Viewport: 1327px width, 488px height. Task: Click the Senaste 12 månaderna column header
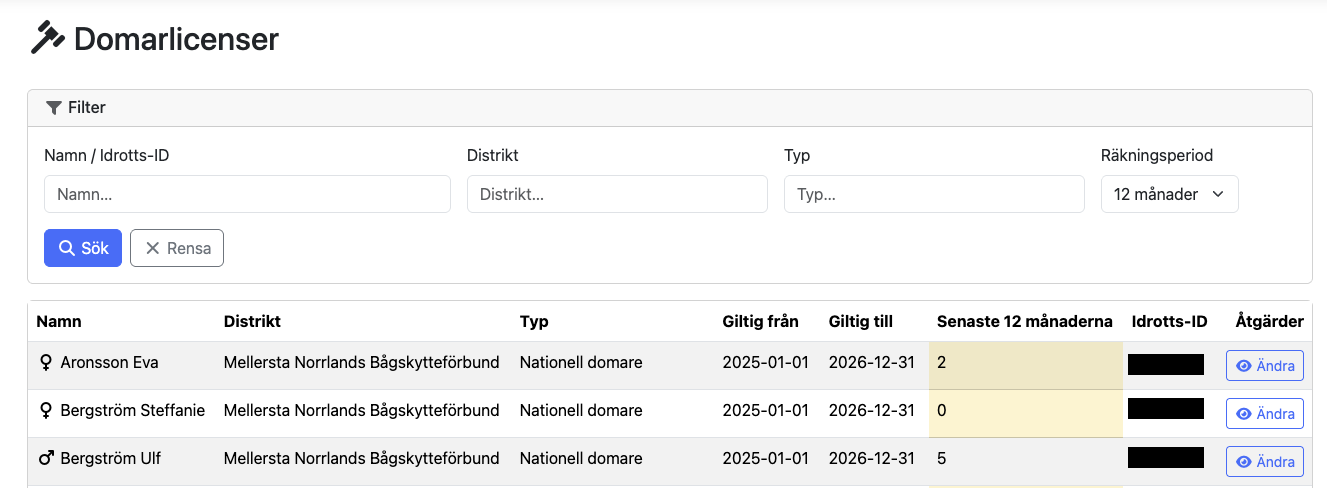tap(1024, 322)
